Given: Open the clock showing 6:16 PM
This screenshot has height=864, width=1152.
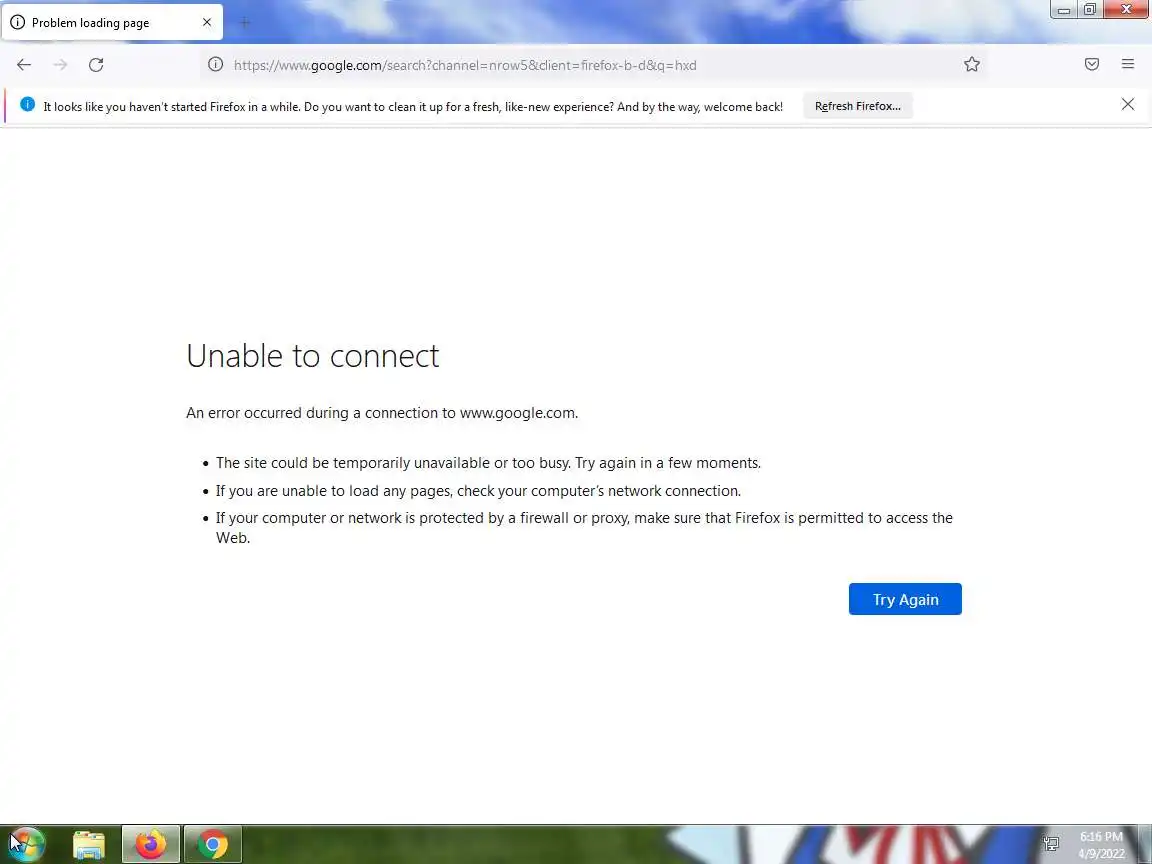Looking at the screenshot, I should point(1101,845).
